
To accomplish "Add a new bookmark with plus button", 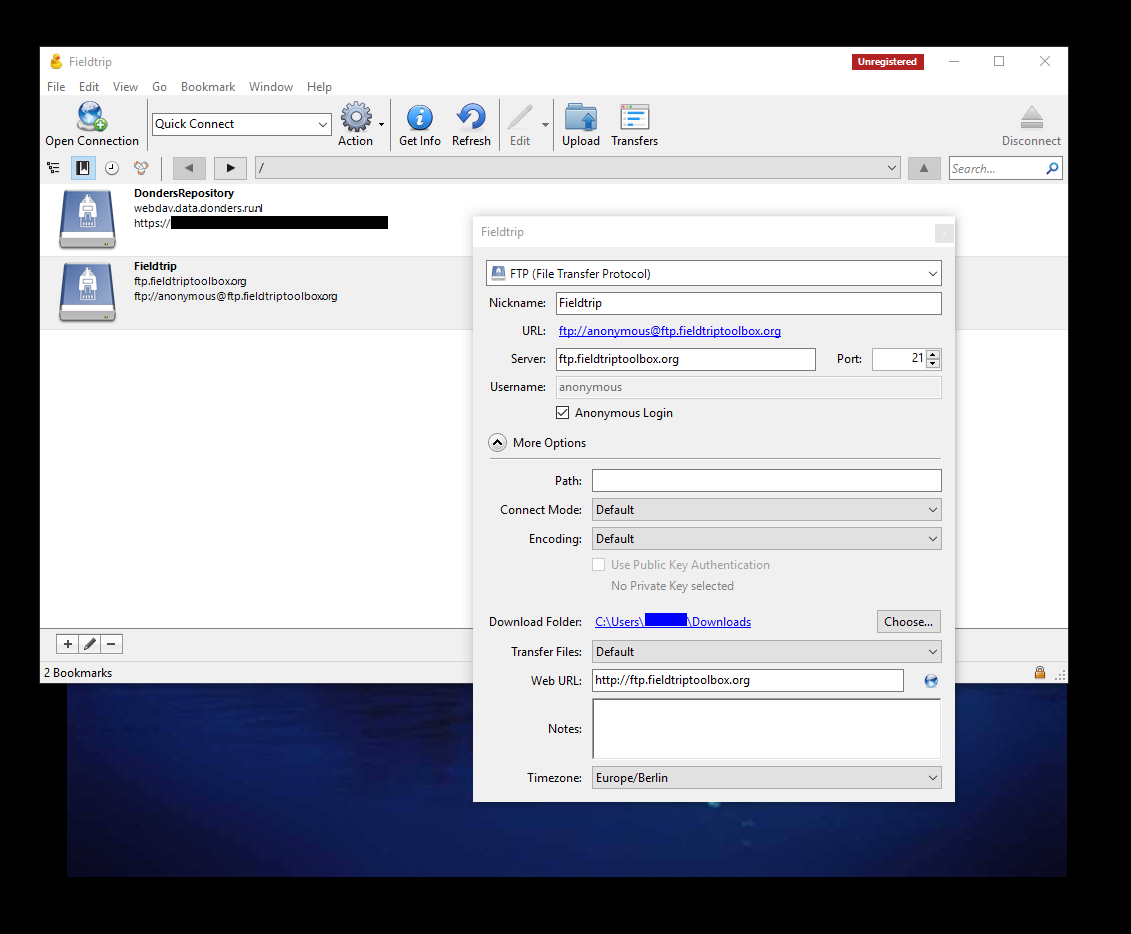I will click(68, 644).
